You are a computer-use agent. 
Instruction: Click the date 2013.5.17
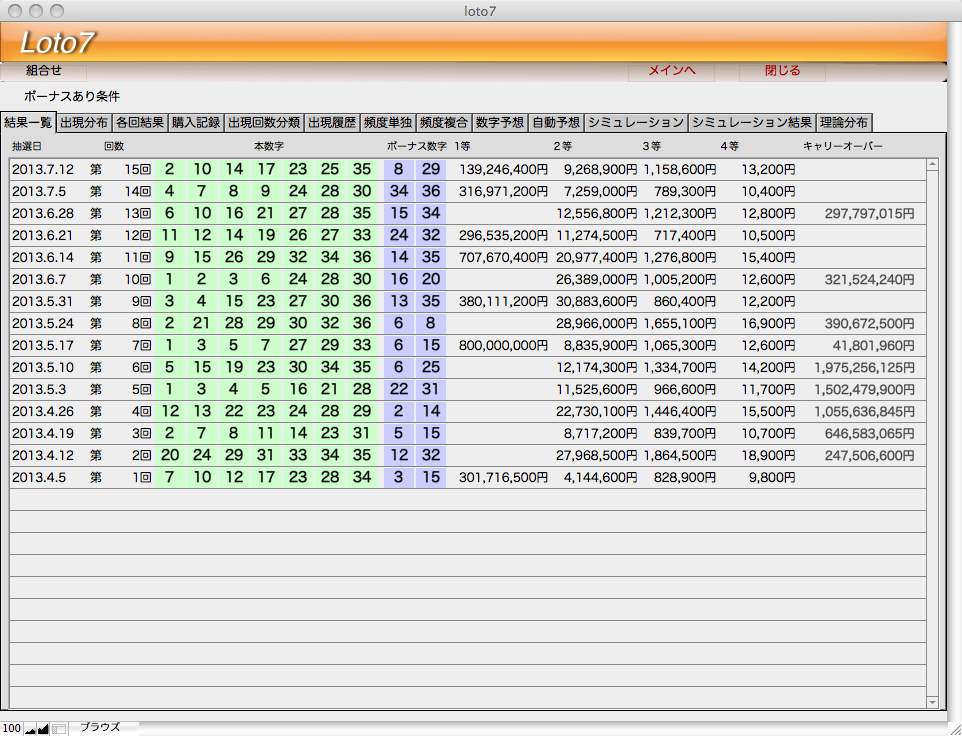point(43,345)
